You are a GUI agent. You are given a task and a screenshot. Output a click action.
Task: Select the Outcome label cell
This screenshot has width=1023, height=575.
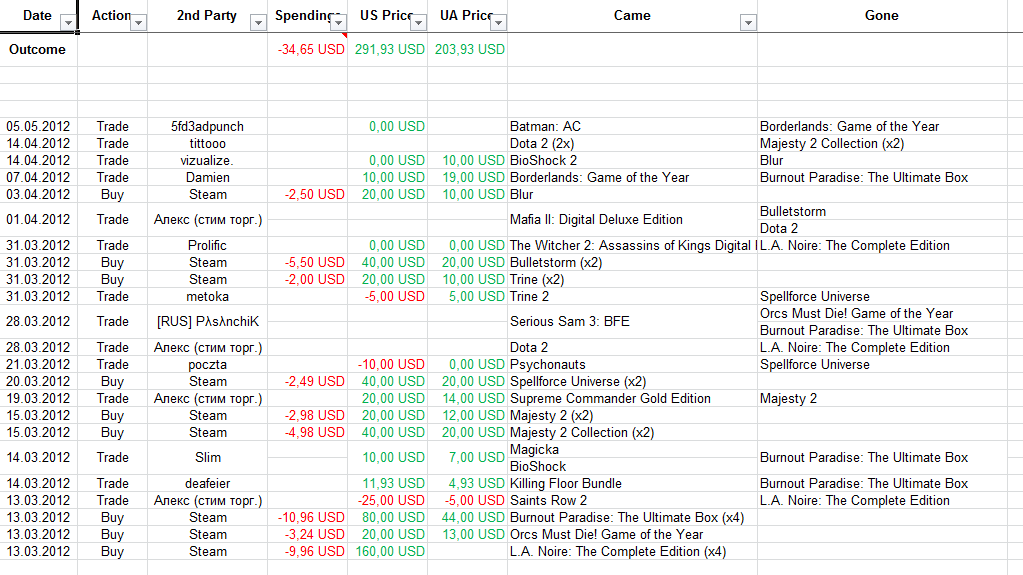point(38,50)
